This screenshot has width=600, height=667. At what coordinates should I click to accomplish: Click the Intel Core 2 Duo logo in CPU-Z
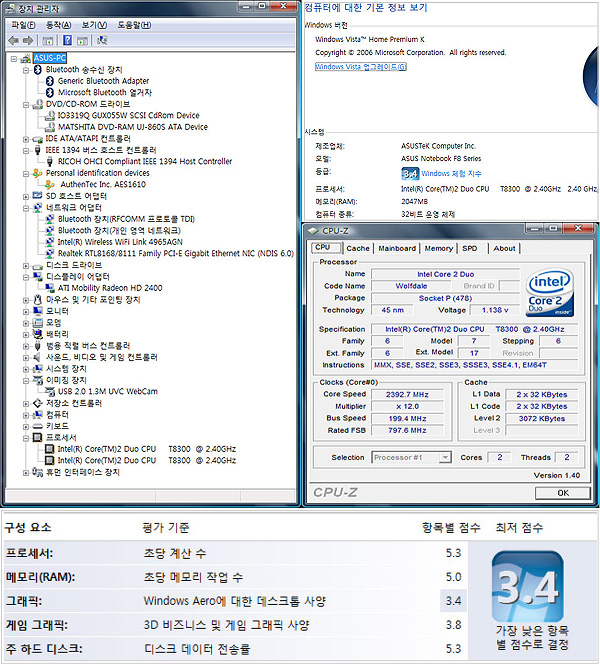[550, 293]
